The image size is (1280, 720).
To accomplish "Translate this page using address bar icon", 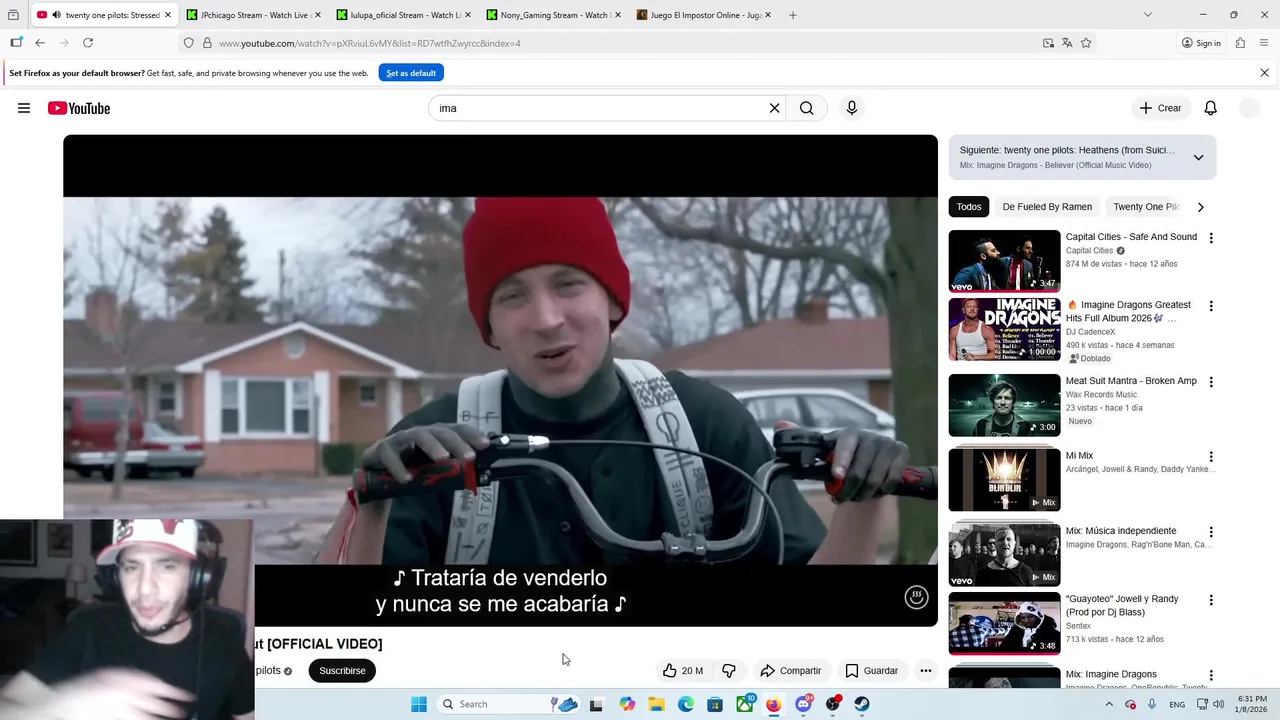I will tap(1067, 43).
